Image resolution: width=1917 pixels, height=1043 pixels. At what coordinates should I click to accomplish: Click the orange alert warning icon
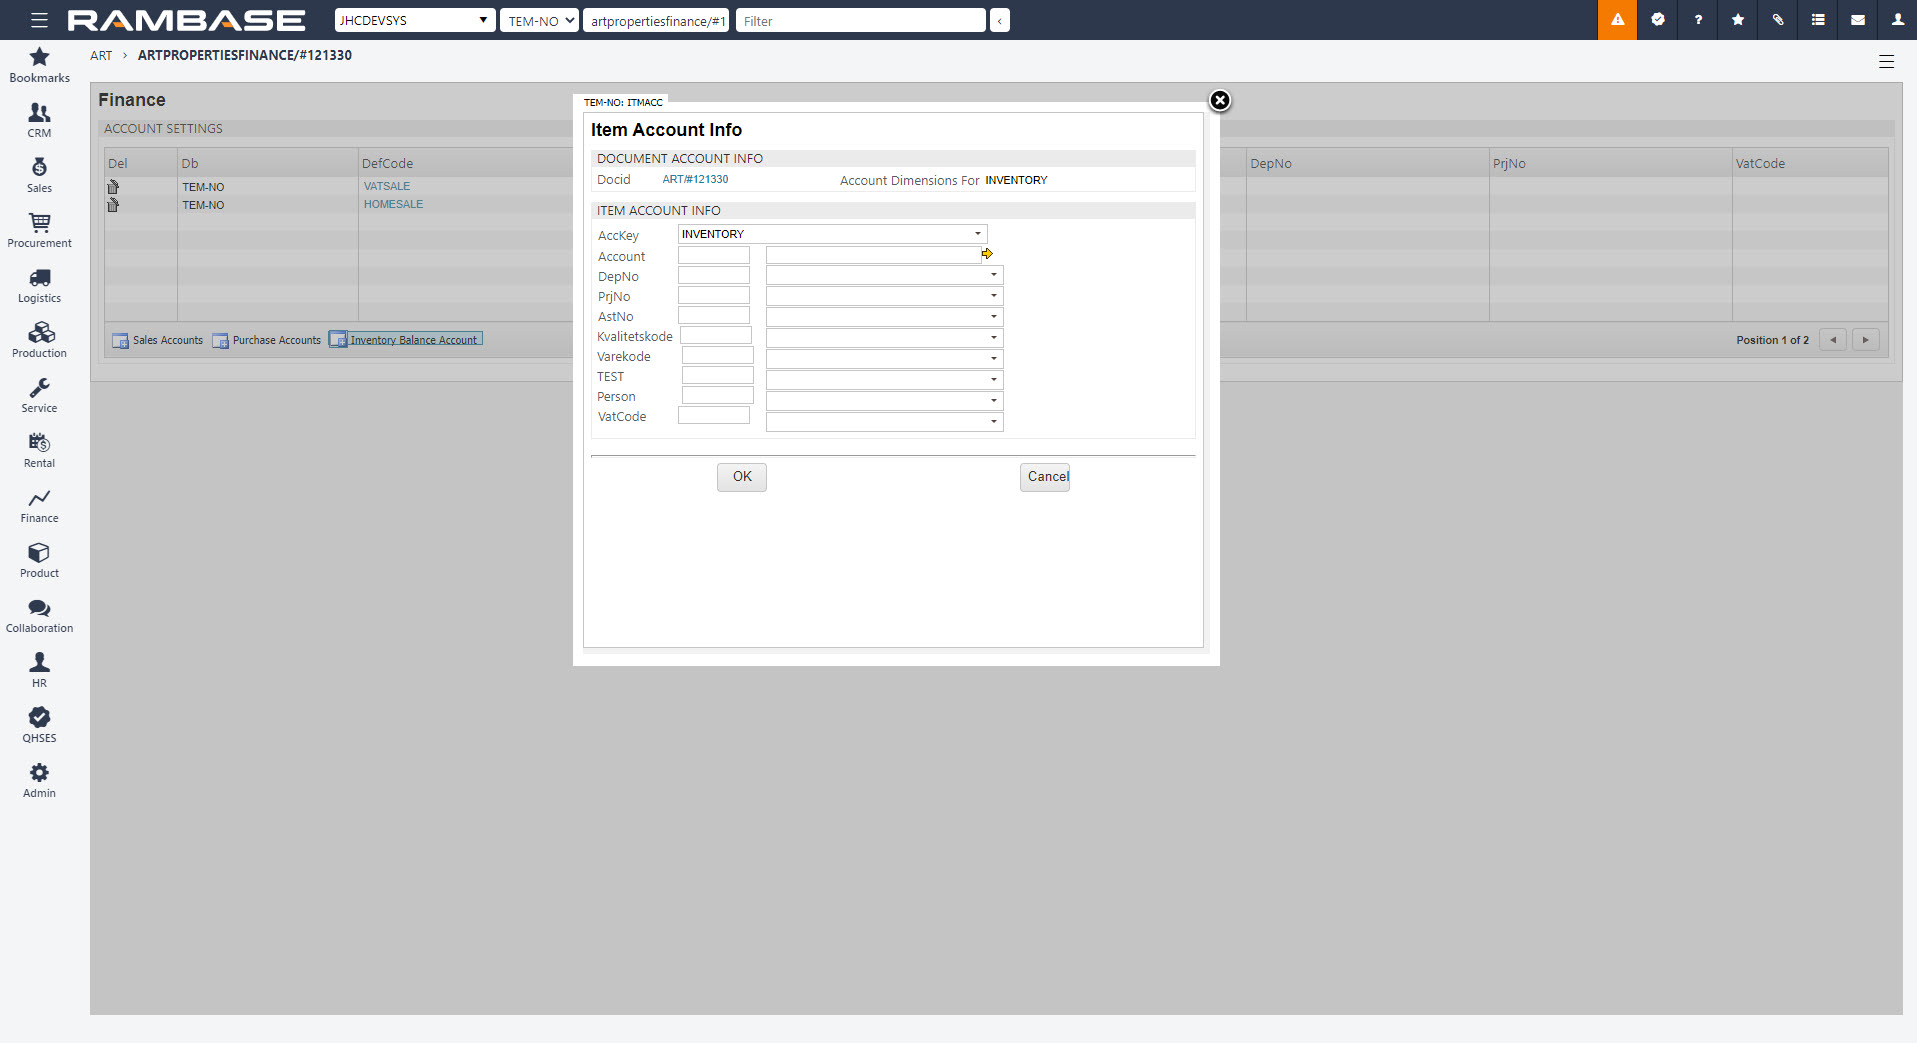point(1617,20)
